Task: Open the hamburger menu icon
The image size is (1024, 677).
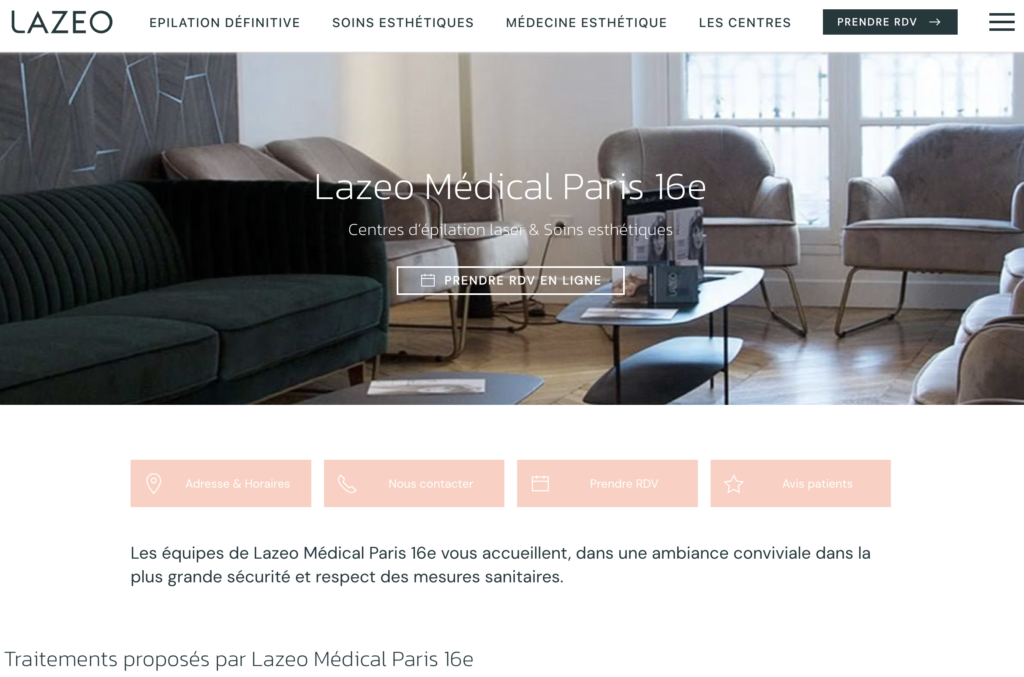Action: 1001,22
